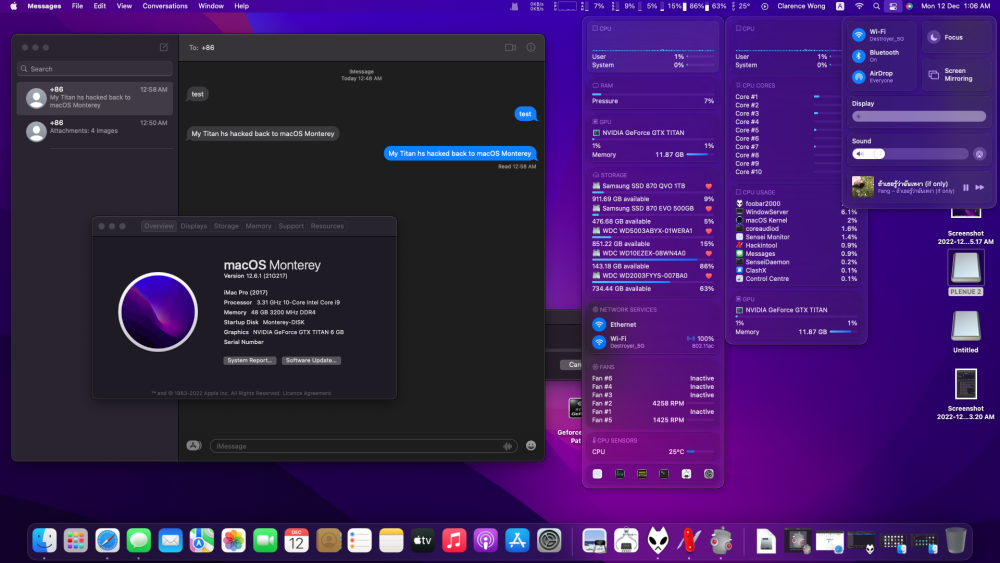Launch Music from the Dock
This screenshot has width=1000, height=563.
pyautogui.click(x=454, y=541)
